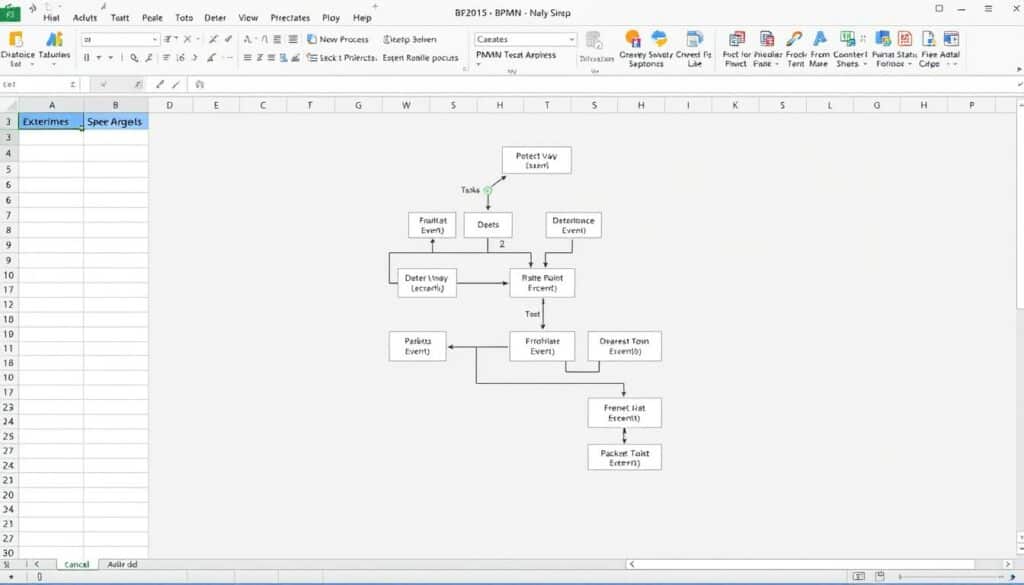This screenshot has width=1024, height=585.
Task: Open the font name box dropdown
Action: pyautogui.click(x=155, y=39)
